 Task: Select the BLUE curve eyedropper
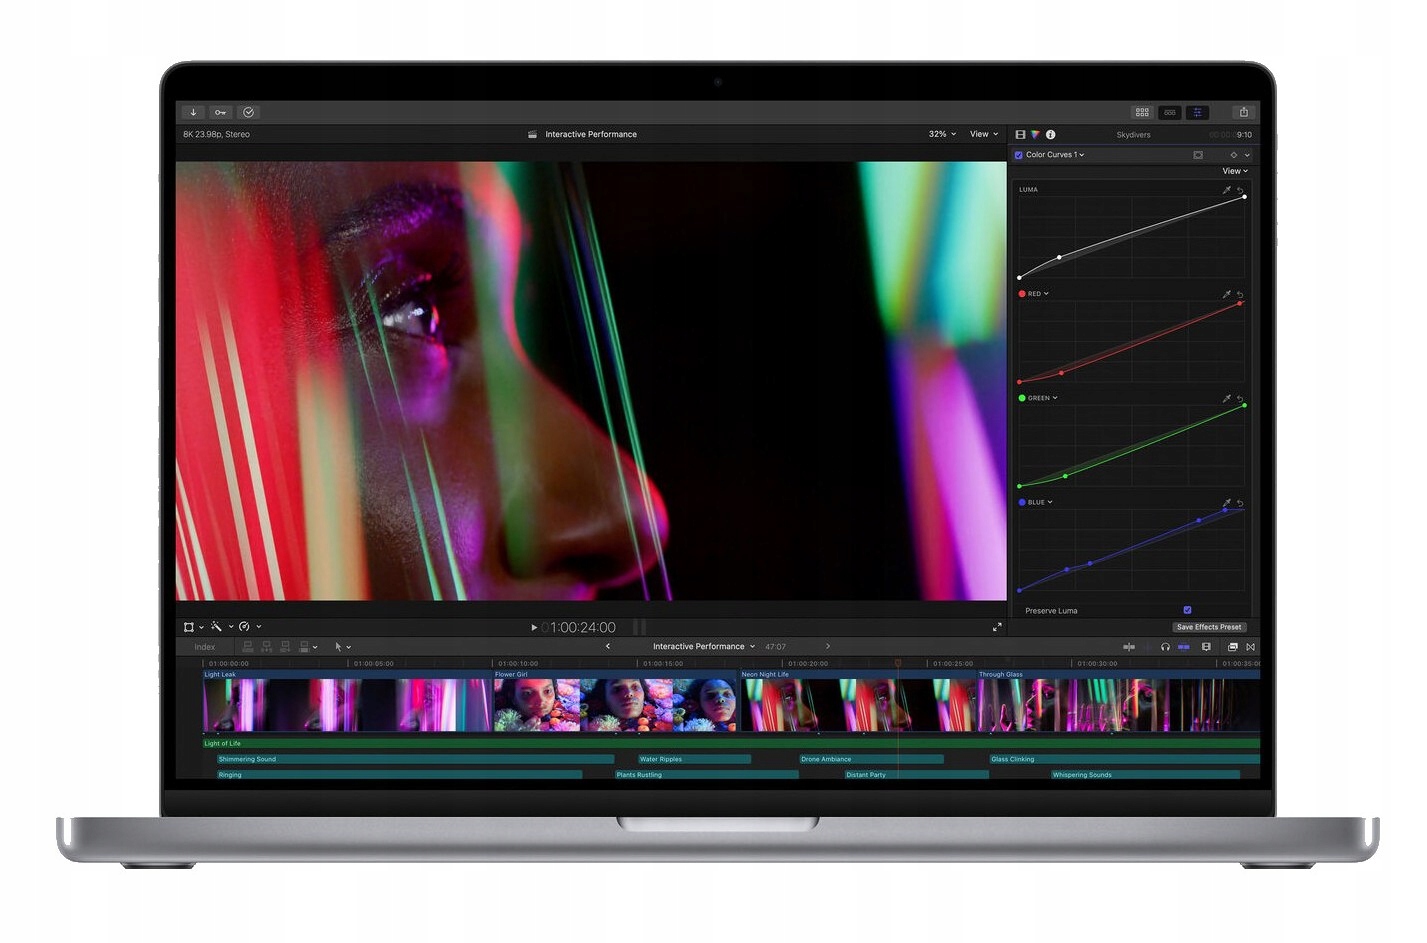(1227, 503)
